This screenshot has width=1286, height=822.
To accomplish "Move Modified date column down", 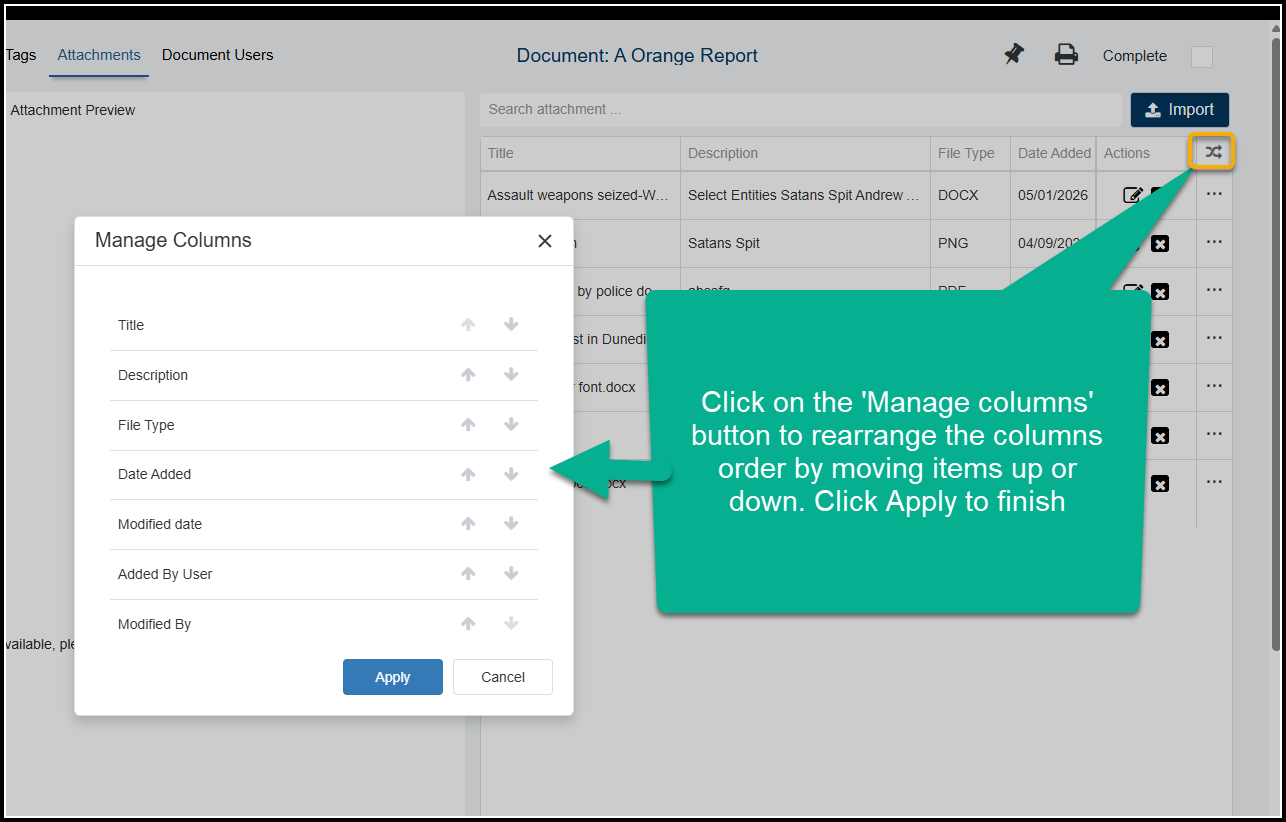I will click(x=511, y=524).
